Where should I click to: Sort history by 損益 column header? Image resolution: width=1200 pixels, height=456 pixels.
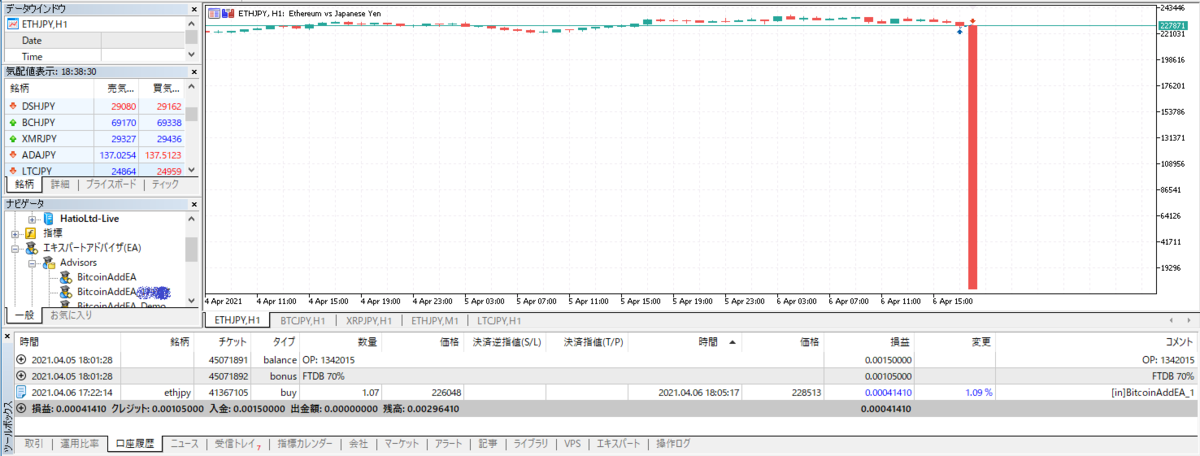coord(901,341)
